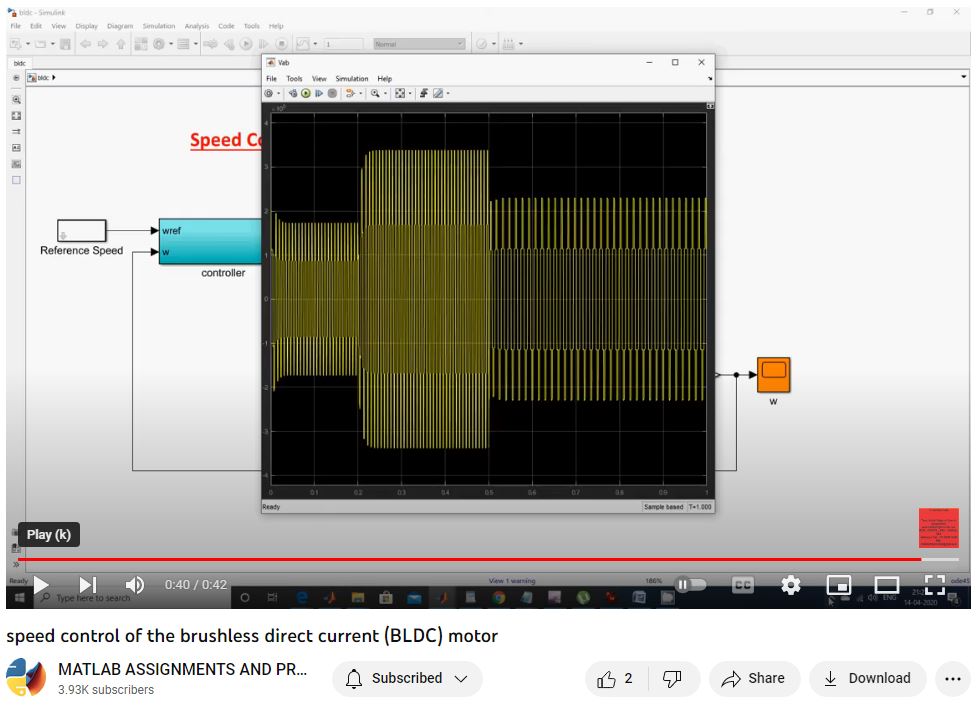Image resolution: width=977 pixels, height=712 pixels.
Task: Mute the video volume speaker icon
Action: pyautogui.click(x=134, y=585)
